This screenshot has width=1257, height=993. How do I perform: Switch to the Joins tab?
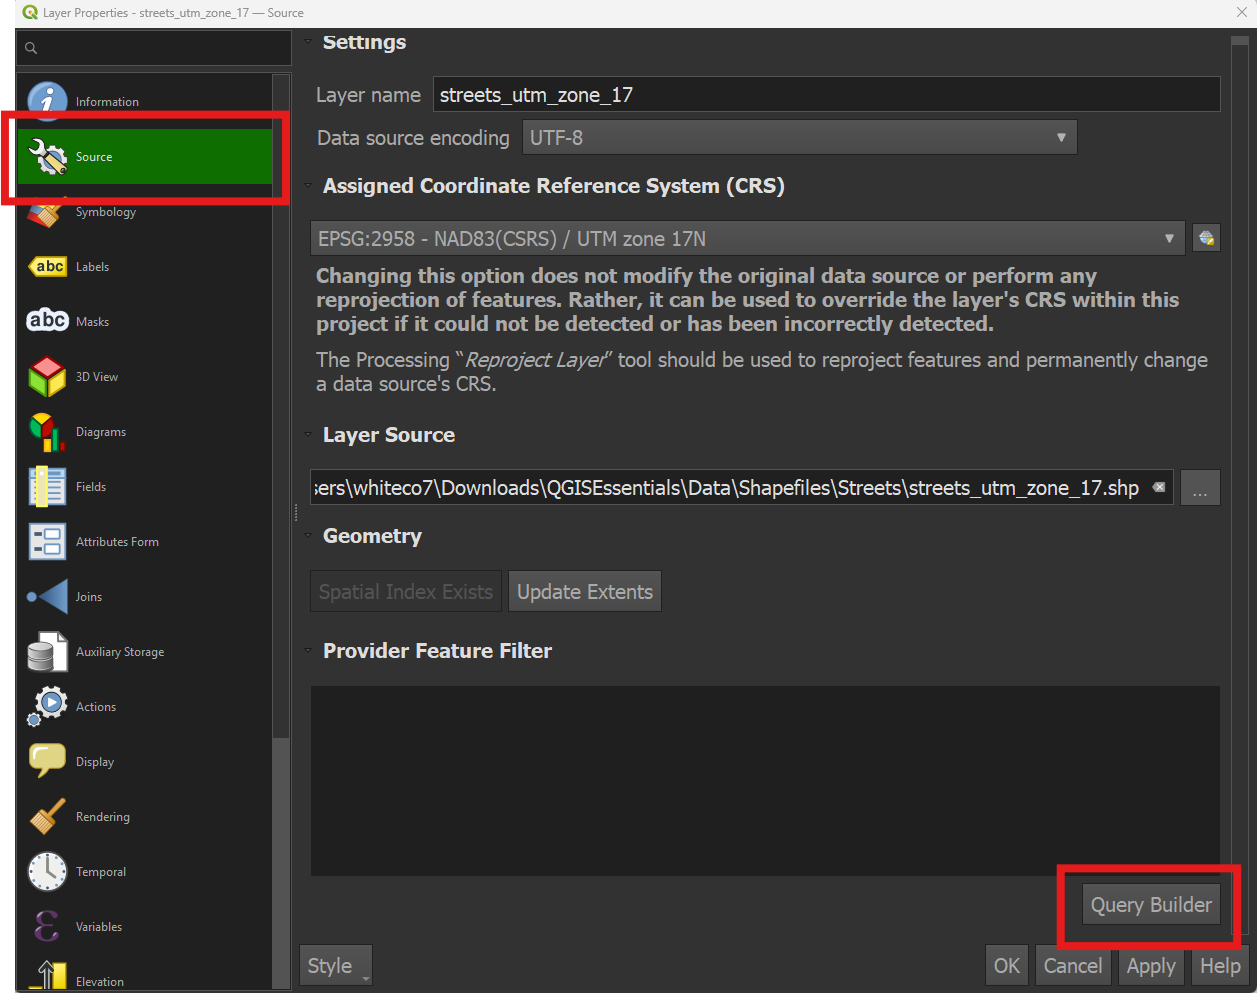click(145, 596)
